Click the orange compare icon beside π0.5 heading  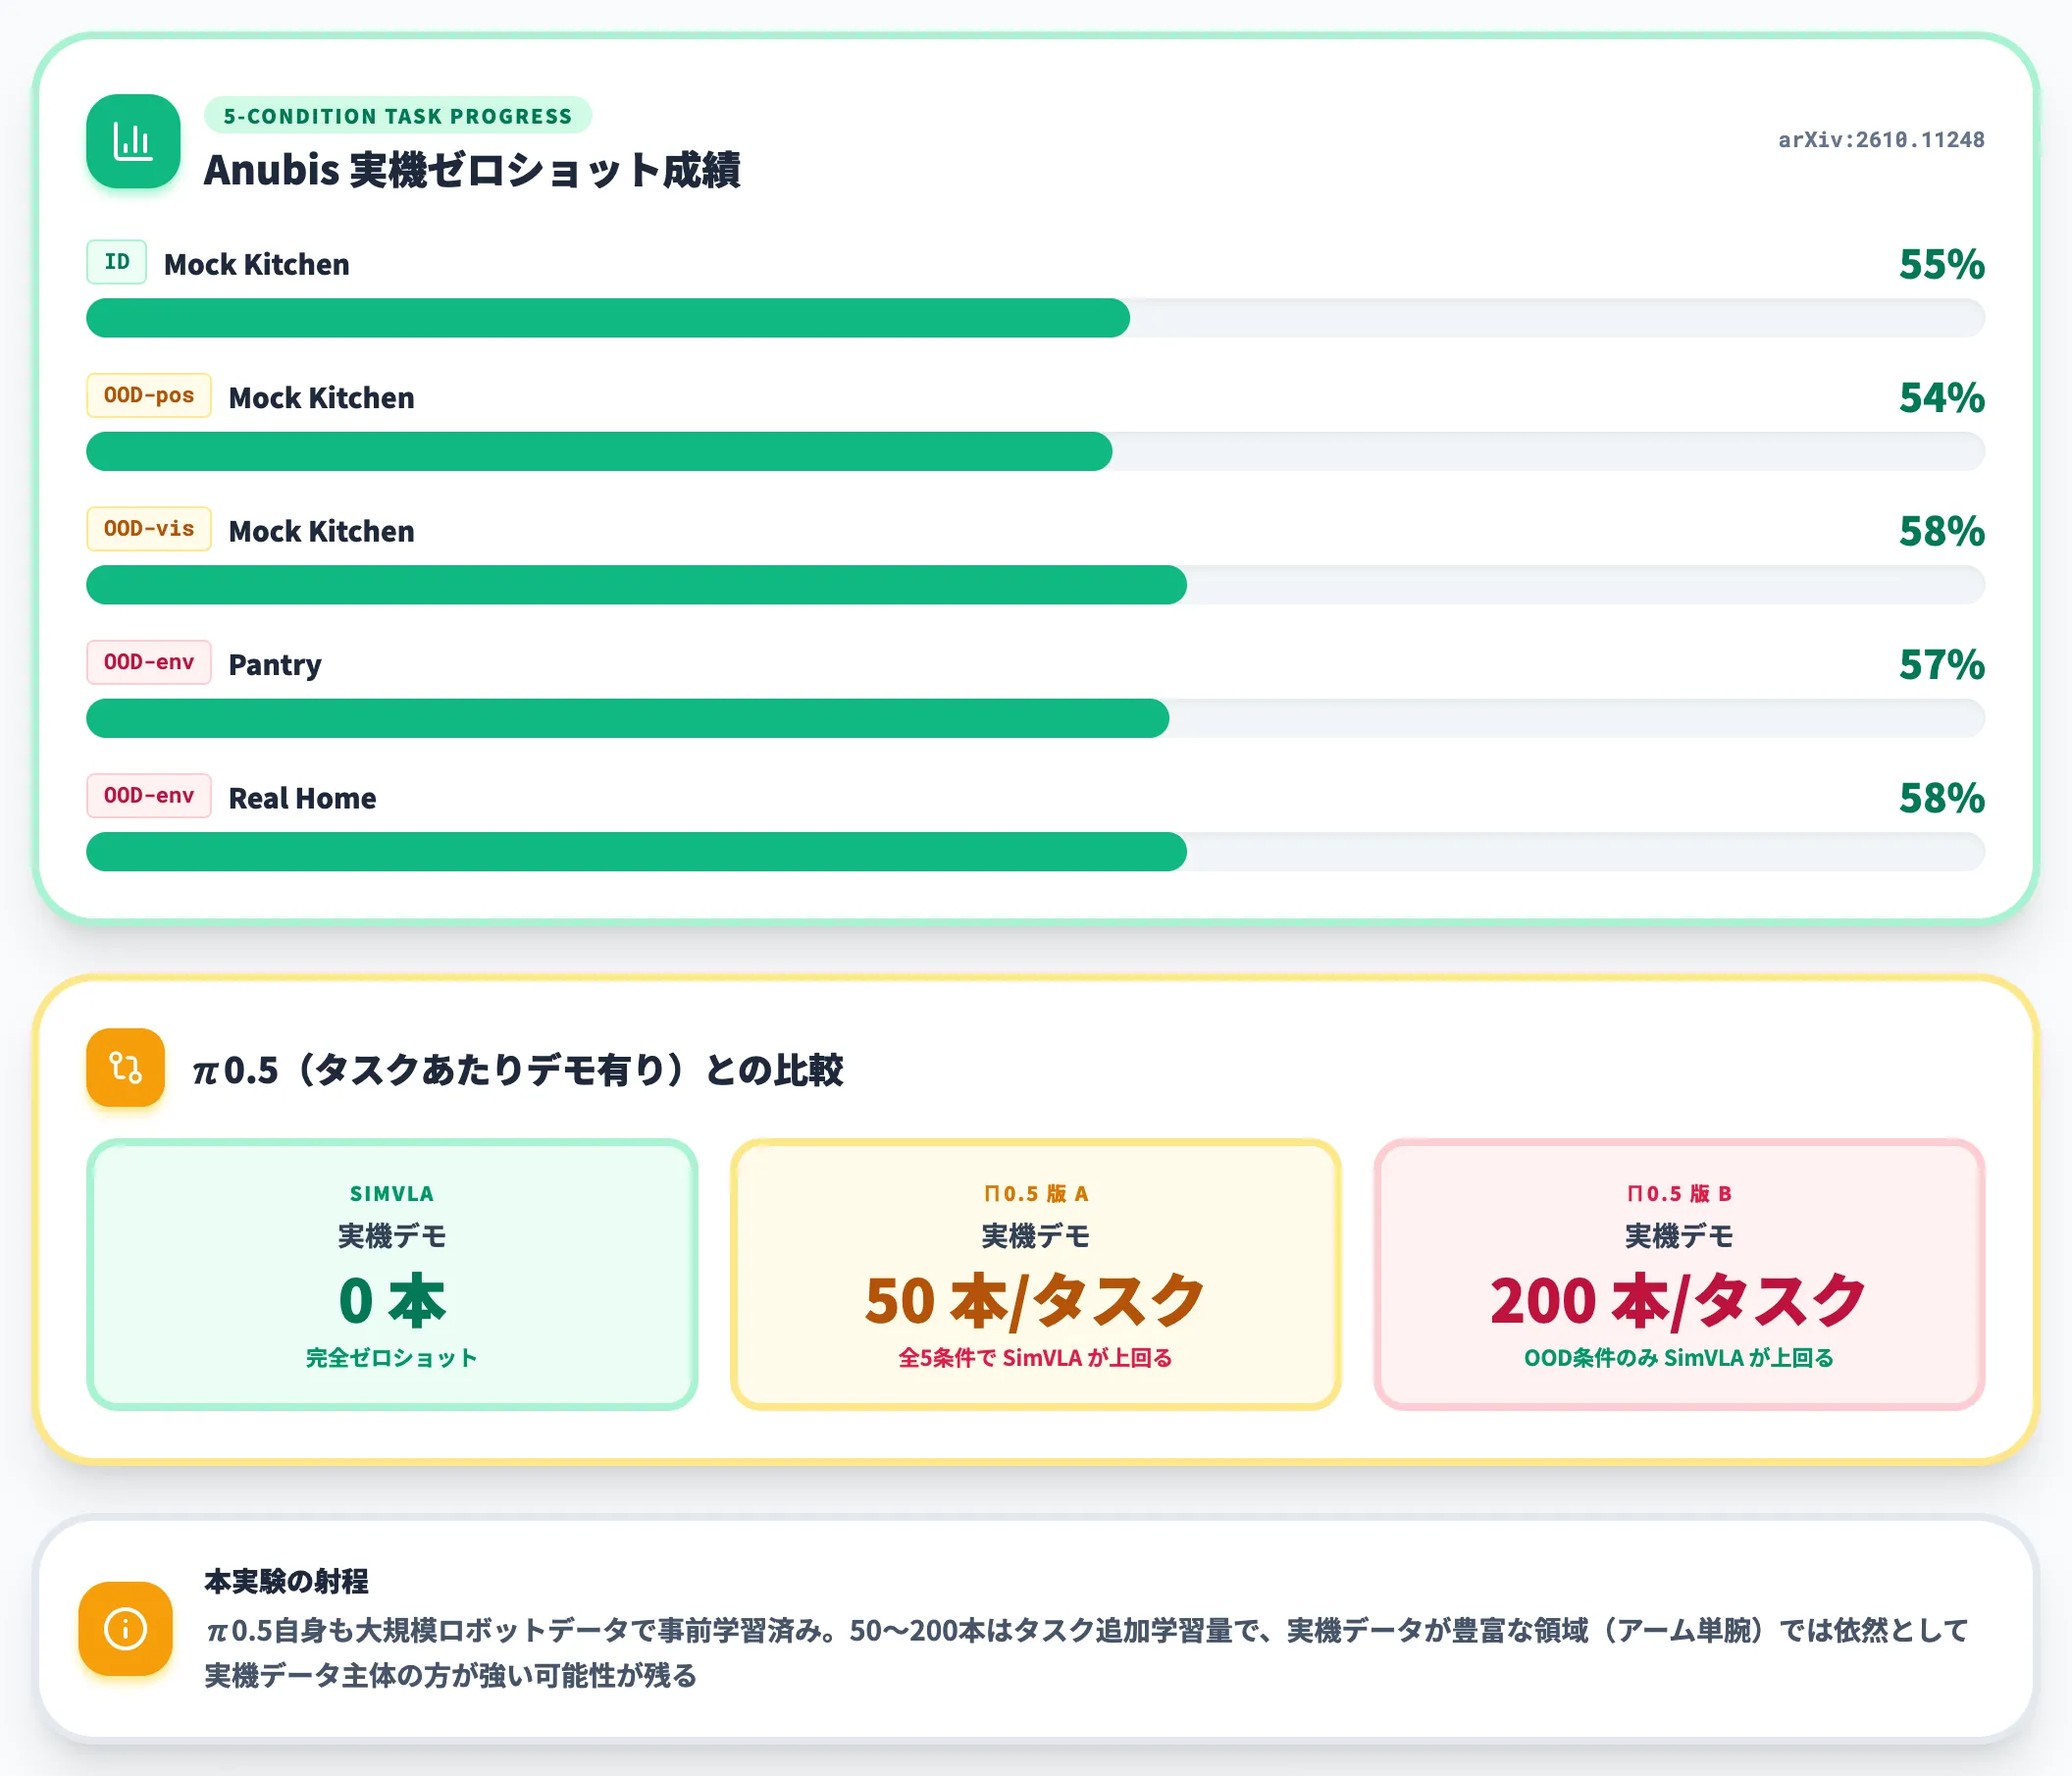pyautogui.click(x=125, y=1067)
